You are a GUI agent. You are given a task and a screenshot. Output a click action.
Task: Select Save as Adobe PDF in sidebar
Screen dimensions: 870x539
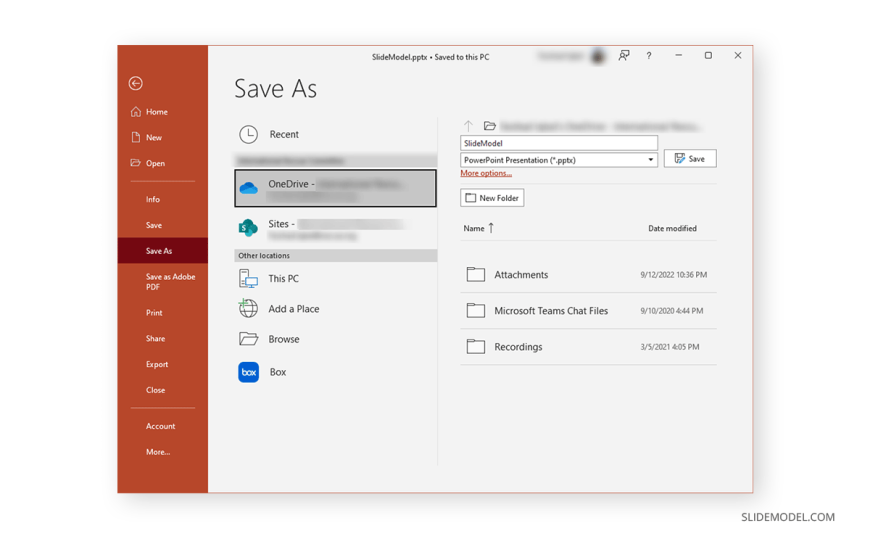(170, 282)
